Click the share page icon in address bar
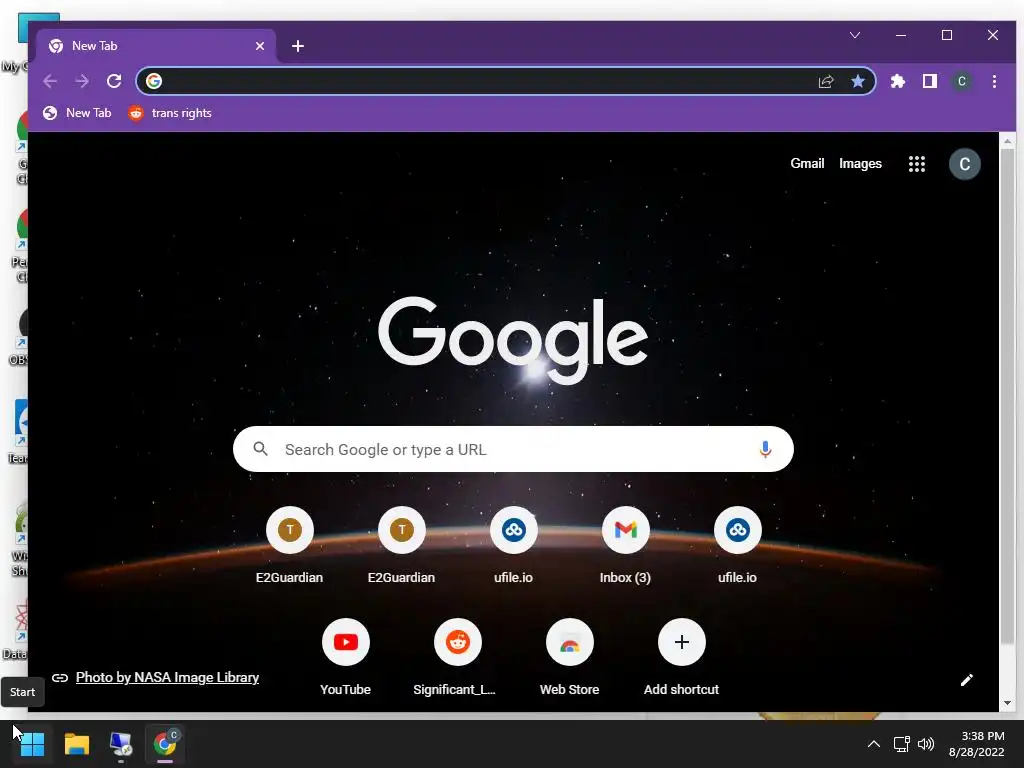Image resolution: width=1024 pixels, height=768 pixels. pos(825,81)
